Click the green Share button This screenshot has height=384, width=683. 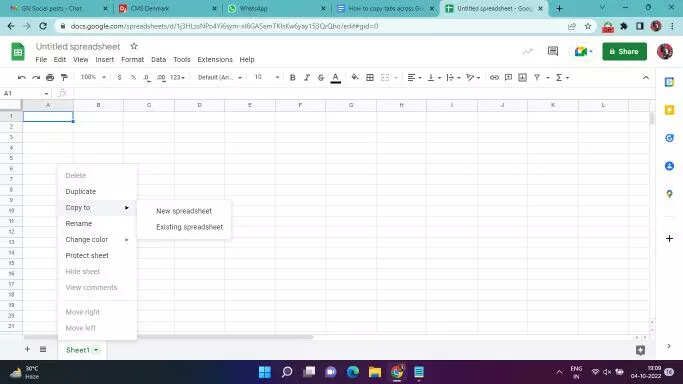pos(624,51)
